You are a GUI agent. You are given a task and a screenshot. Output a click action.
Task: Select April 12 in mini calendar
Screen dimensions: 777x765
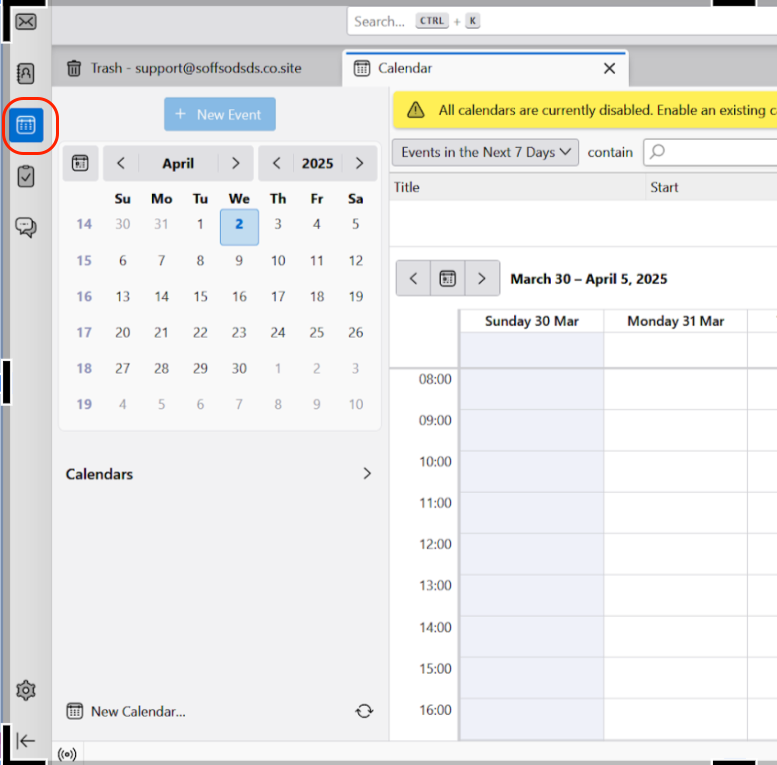click(x=356, y=261)
